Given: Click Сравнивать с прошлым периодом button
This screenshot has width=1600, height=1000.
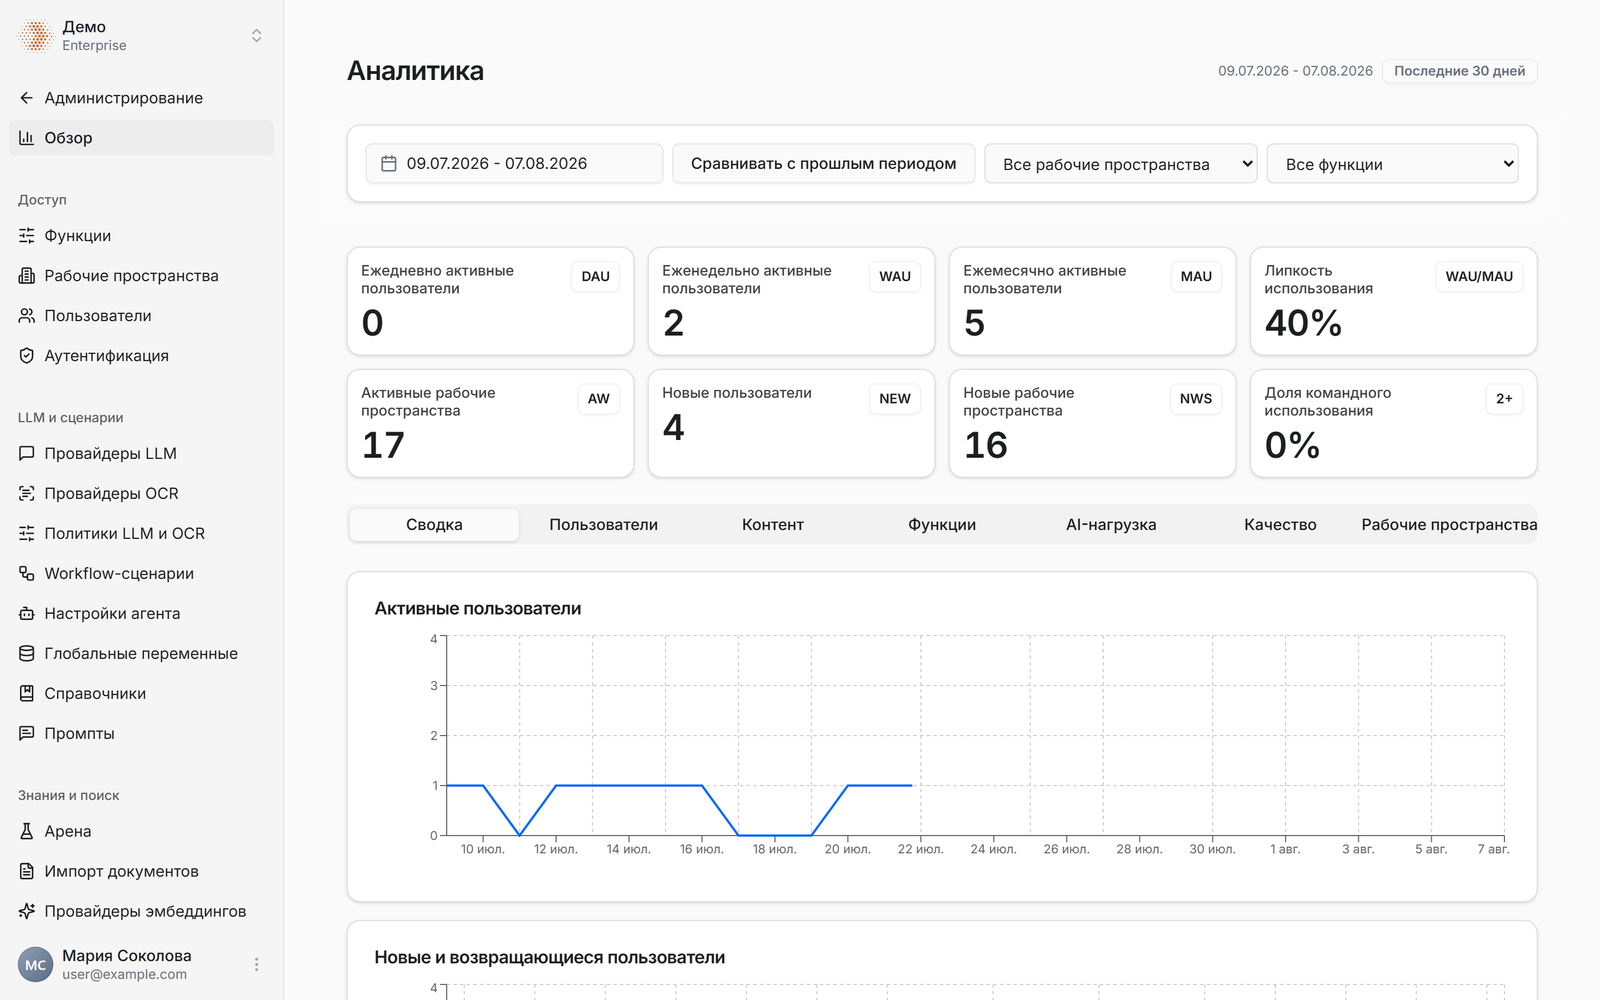Looking at the screenshot, I should click(824, 164).
